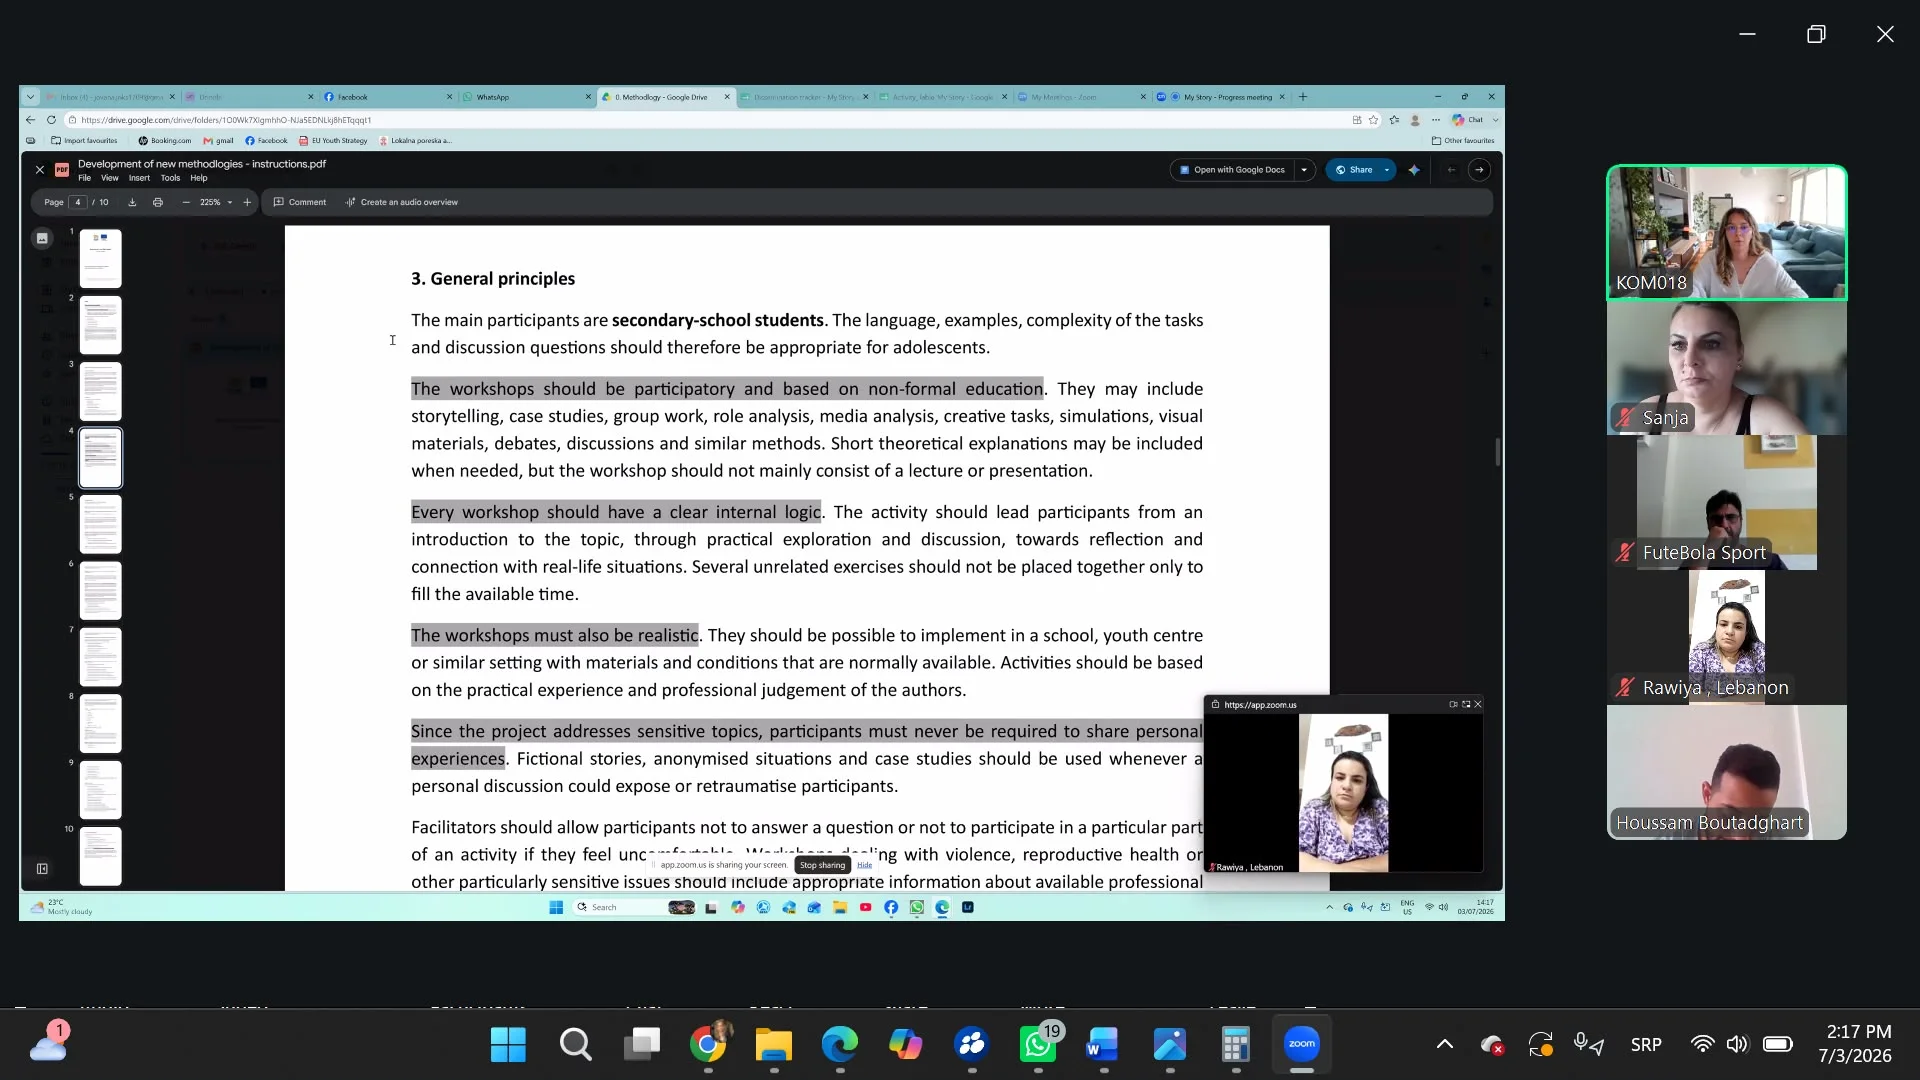1920x1080 pixels.
Task: Click the Stop sharing button
Action: tap(822, 865)
